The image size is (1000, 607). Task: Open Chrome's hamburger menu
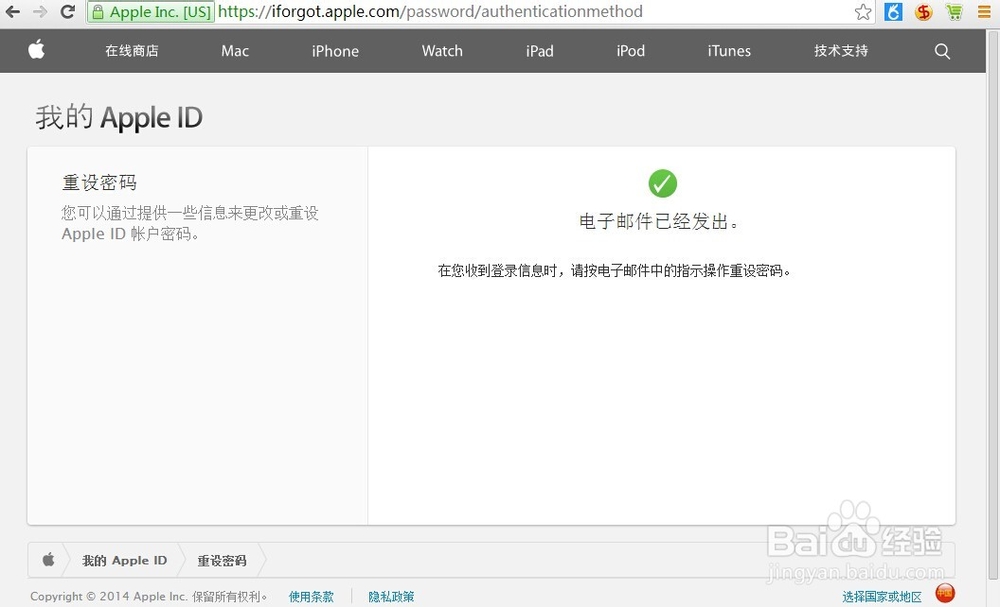point(984,13)
